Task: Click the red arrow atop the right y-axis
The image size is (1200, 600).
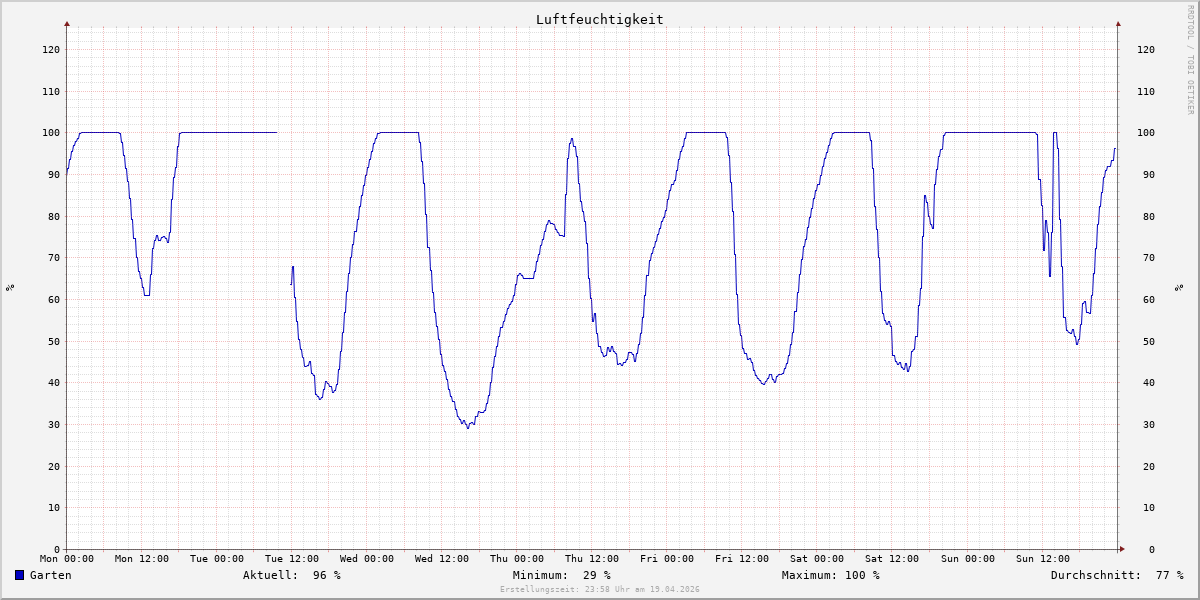Action: click(1118, 23)
